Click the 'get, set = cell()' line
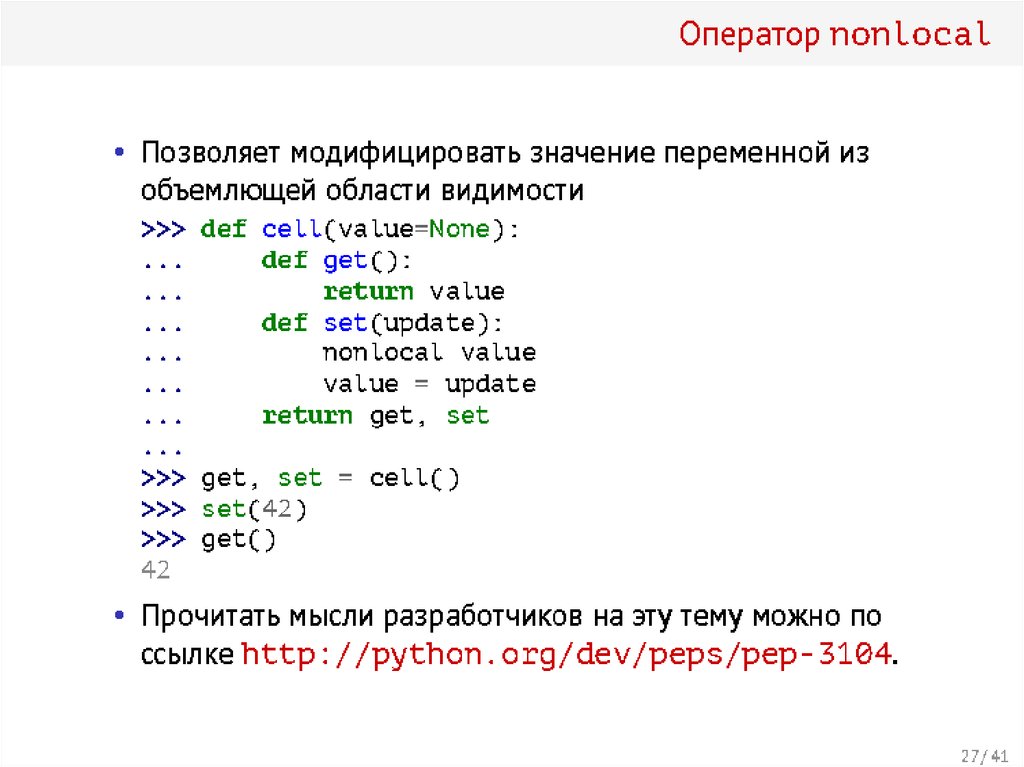This screenshot has width=1024, height=767. (300, 478)
